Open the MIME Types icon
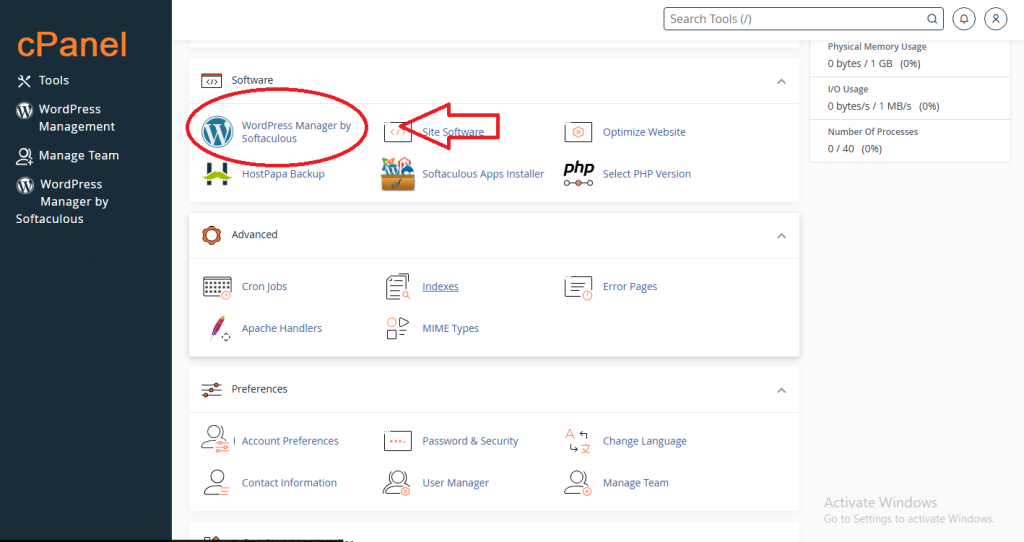This screenshot has width=1024, height=542. (x=398, y=328)
